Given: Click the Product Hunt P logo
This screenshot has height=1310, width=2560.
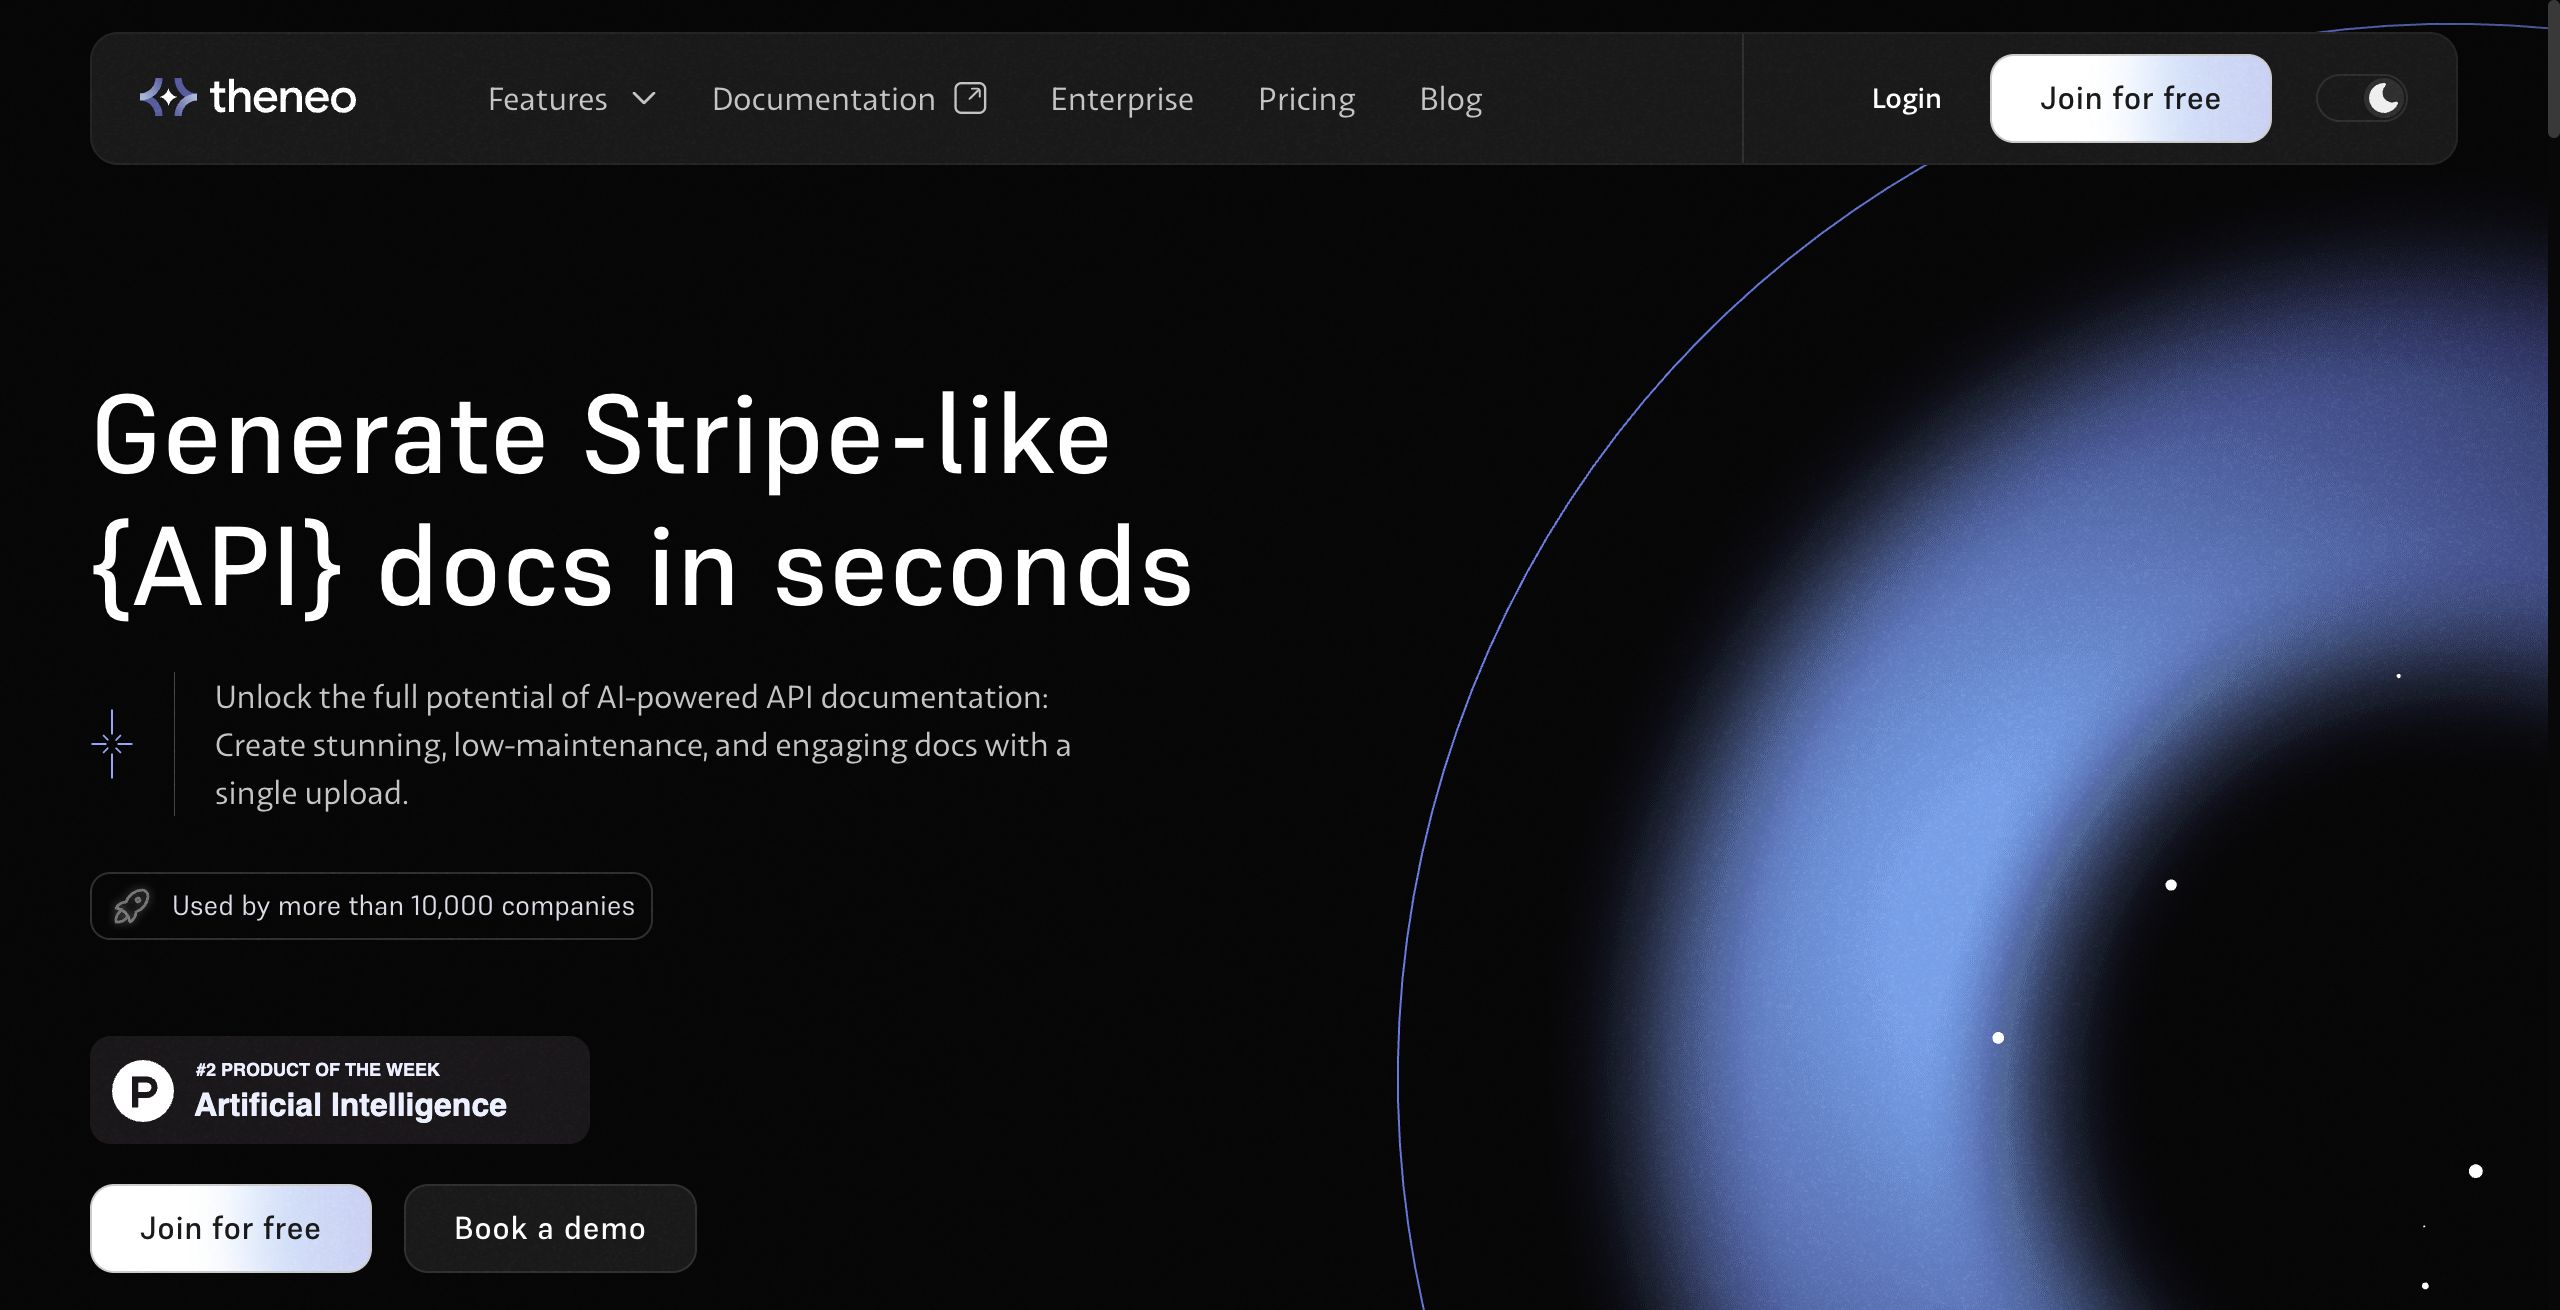Looking at the screenshot, I should pyautogui.click(x=143, y=1090).
